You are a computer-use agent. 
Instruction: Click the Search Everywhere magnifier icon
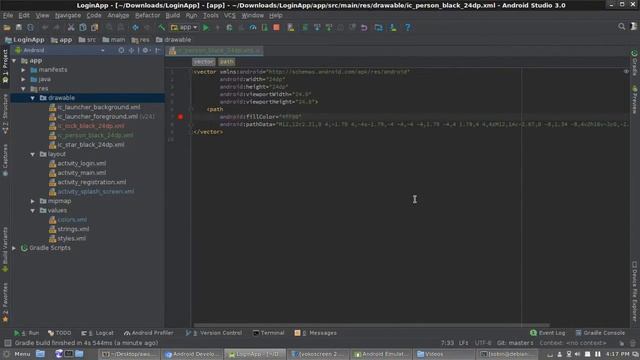point(622,27)
